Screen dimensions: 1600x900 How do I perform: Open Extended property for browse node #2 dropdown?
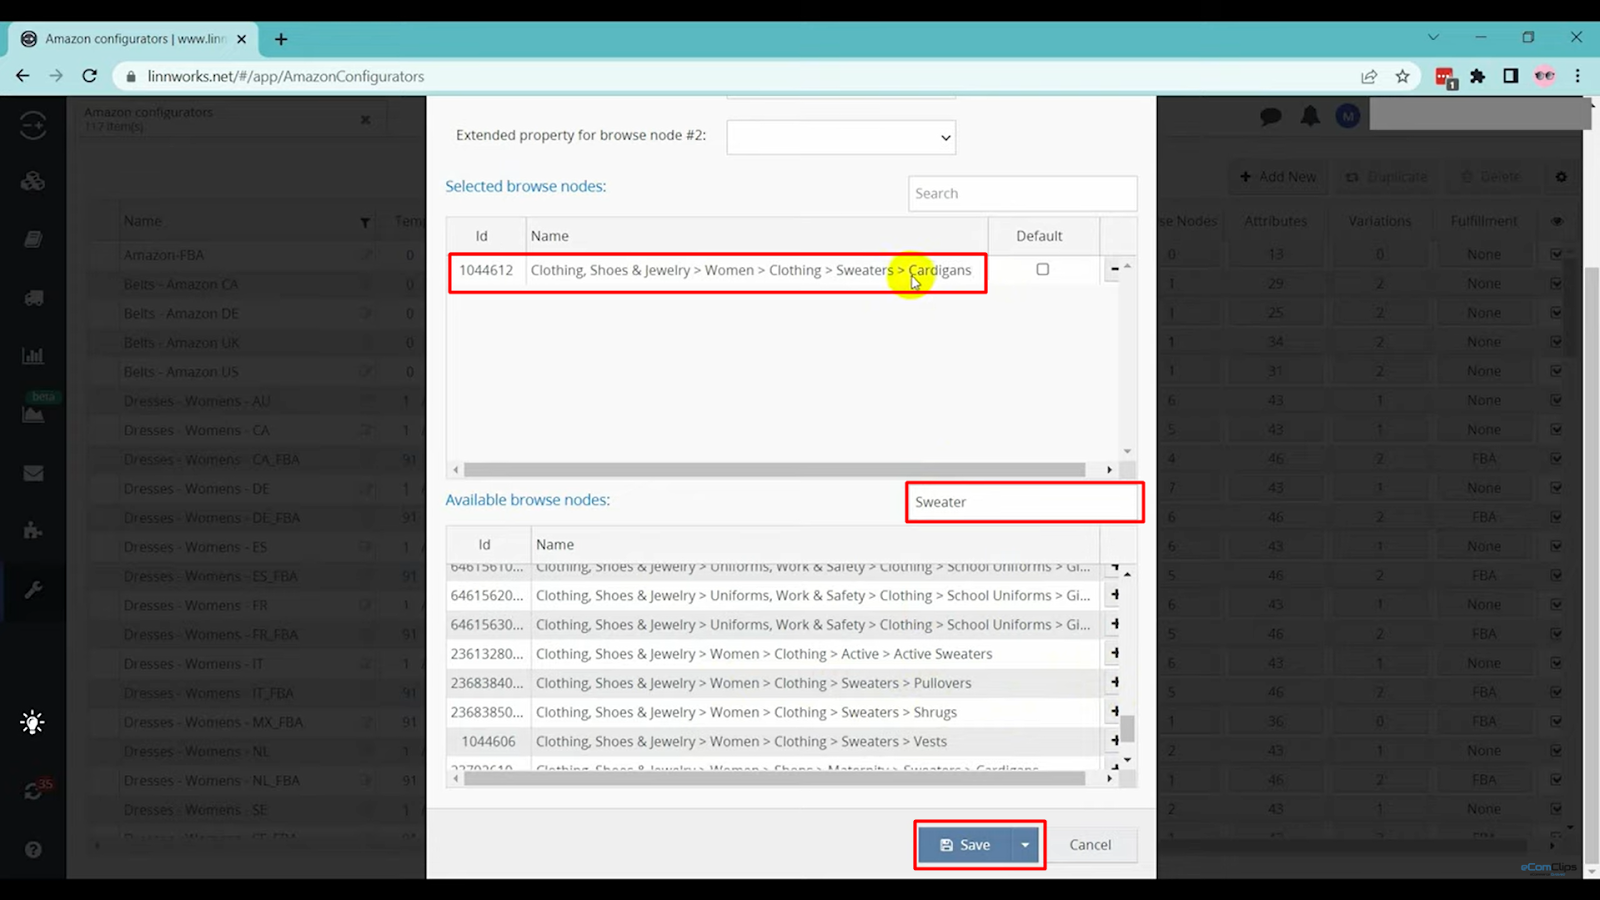(841, 137)
